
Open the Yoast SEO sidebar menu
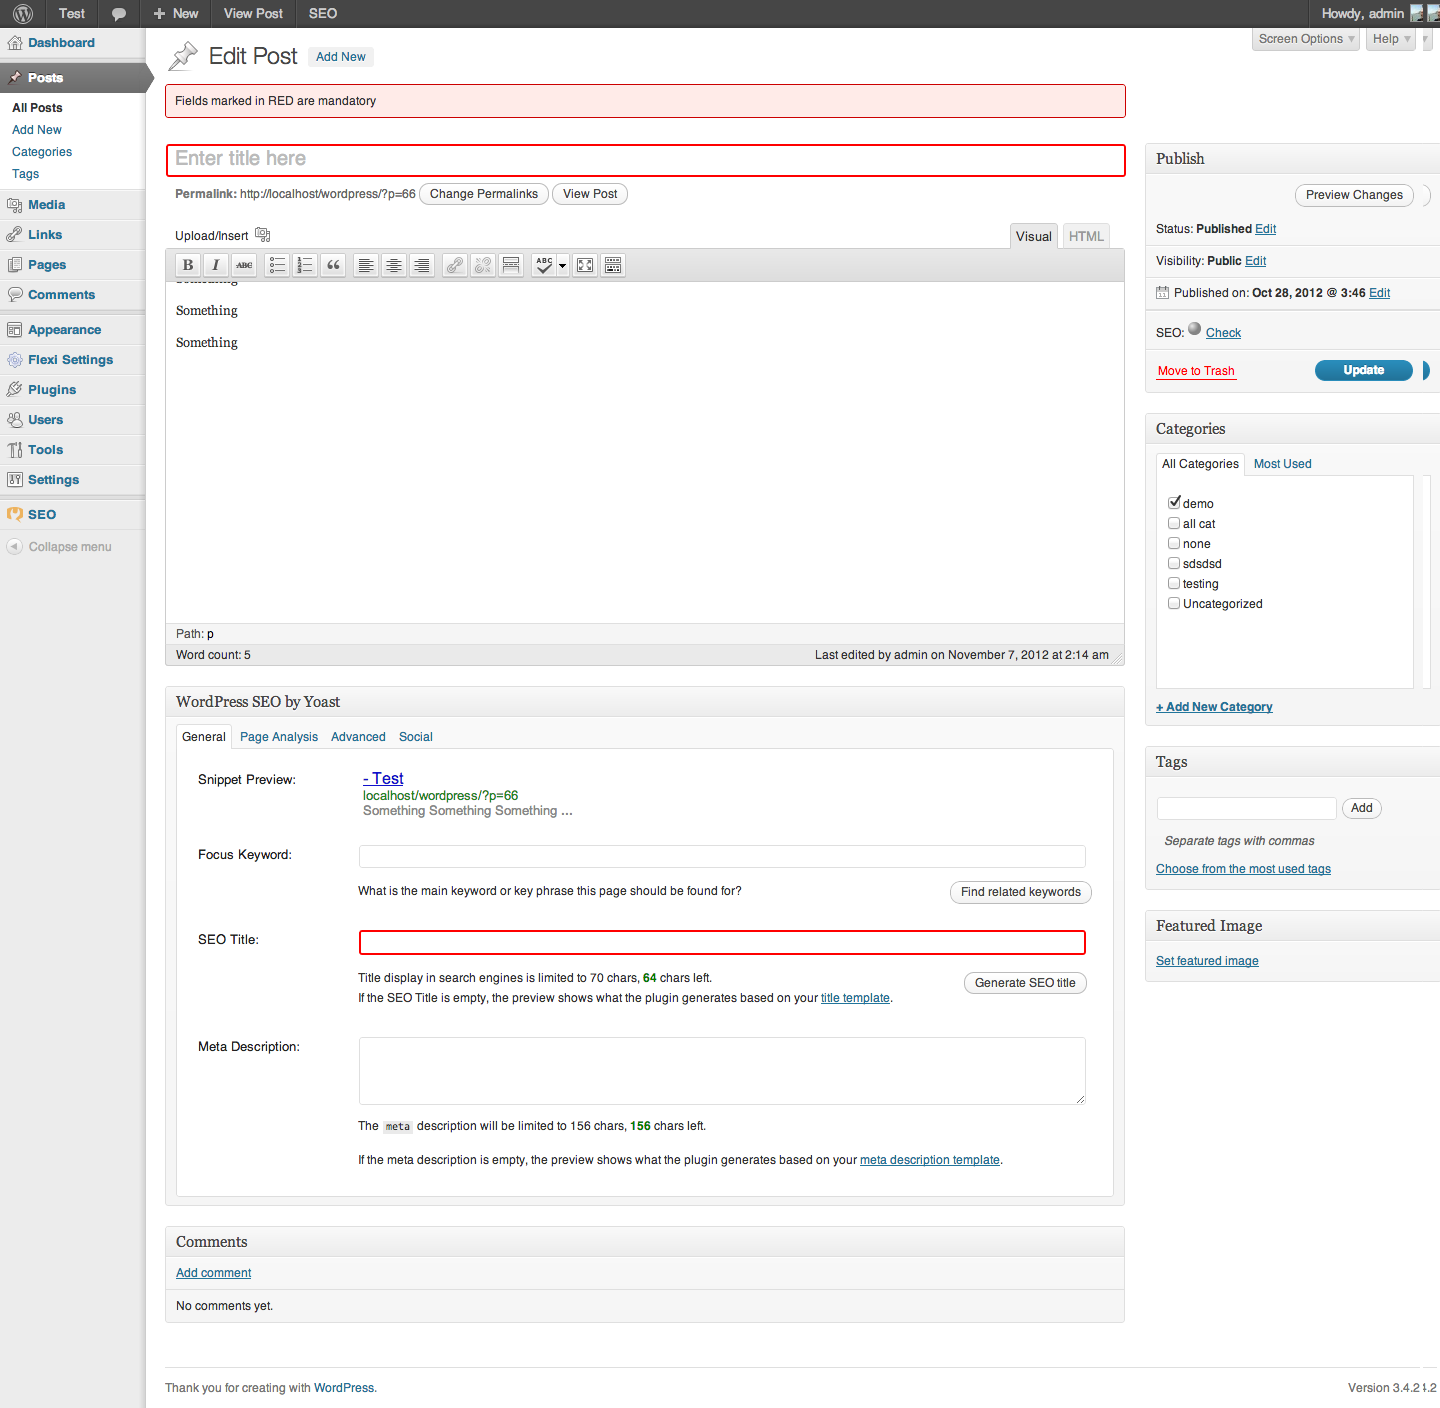point(42,514)
